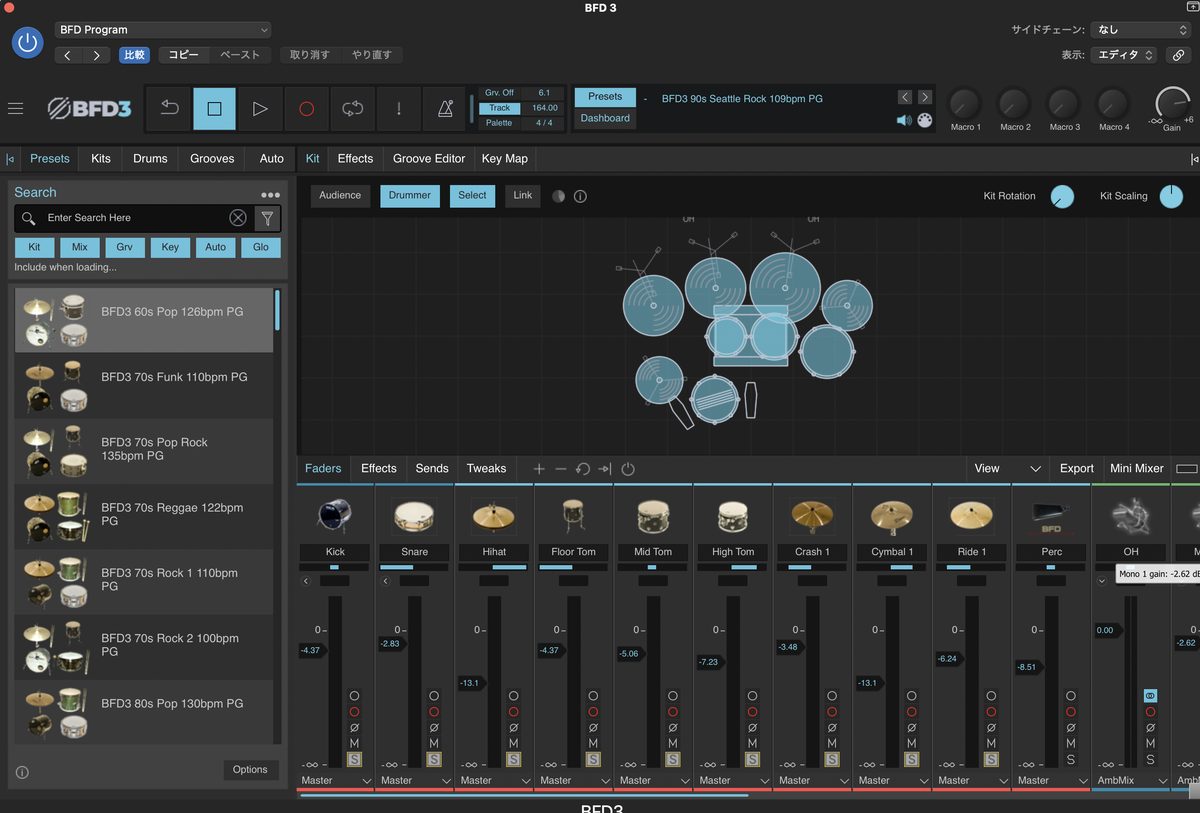Image resolution: width=1200 pixels, height=813 pixels.
Task: Expand Kick channel sub-mics arrow
Action: point(306,581)
